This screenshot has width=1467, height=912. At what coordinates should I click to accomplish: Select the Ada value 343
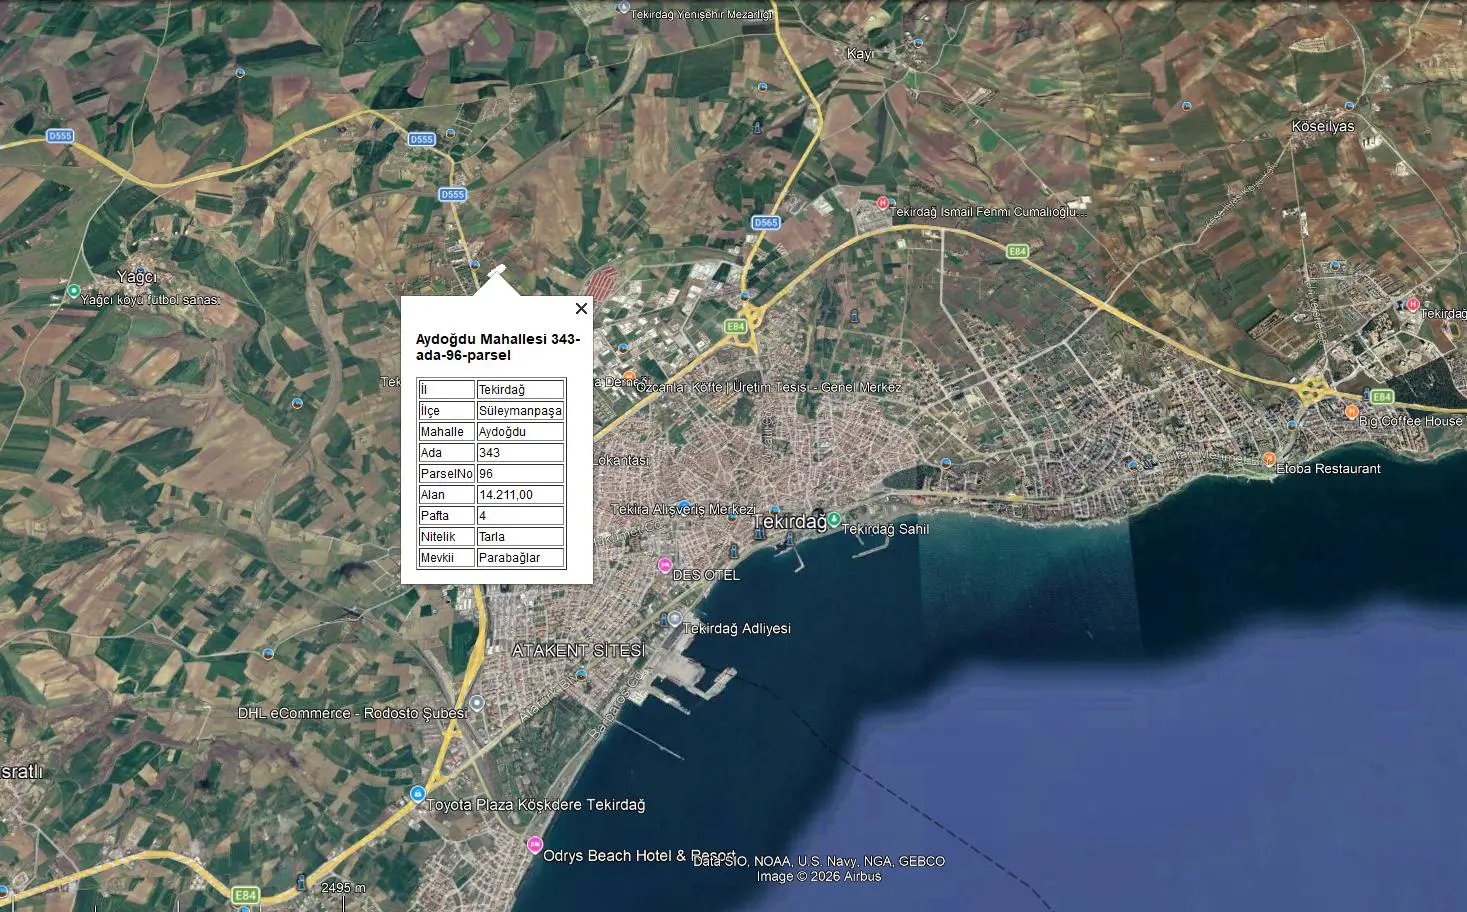pyautogui.click(x=520, y=453)
